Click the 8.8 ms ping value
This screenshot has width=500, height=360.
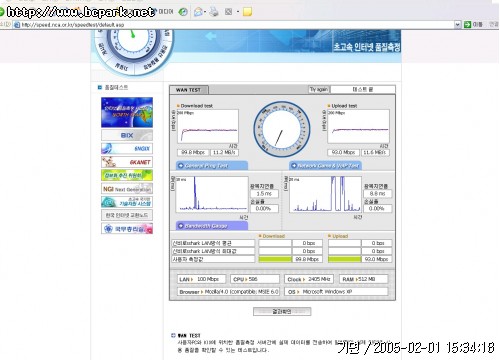click(378, 193)
